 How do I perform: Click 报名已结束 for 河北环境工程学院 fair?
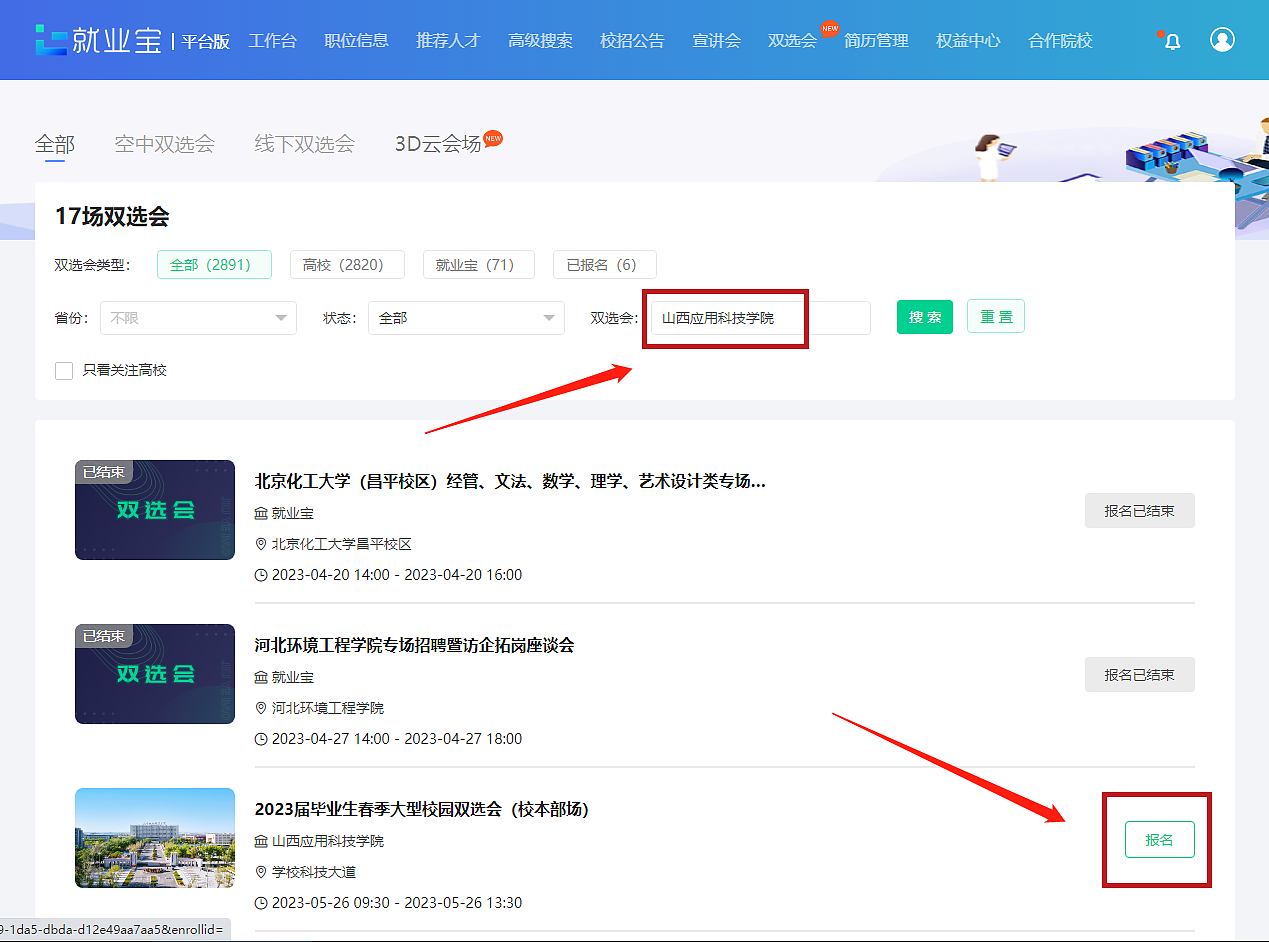click(x=1140, y=675)
